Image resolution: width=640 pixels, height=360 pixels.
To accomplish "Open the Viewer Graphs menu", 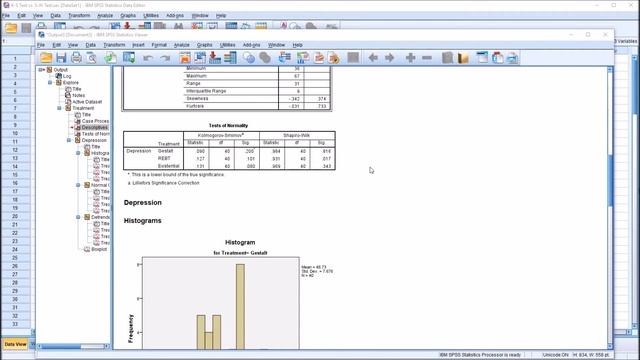I will [204, 45].
